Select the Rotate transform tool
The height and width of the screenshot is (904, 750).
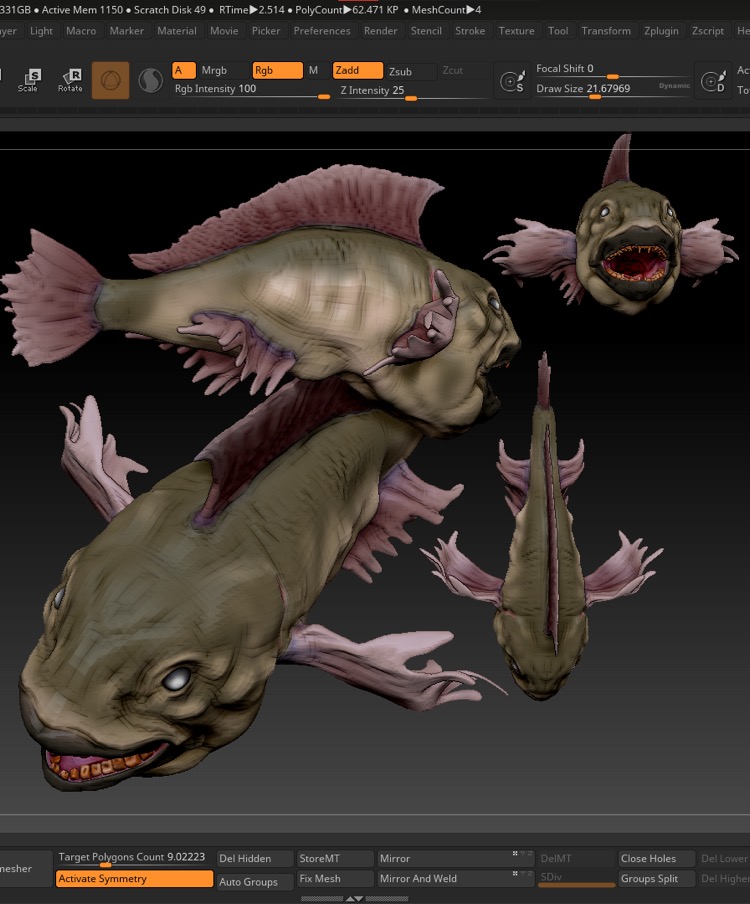click(71, 80)
